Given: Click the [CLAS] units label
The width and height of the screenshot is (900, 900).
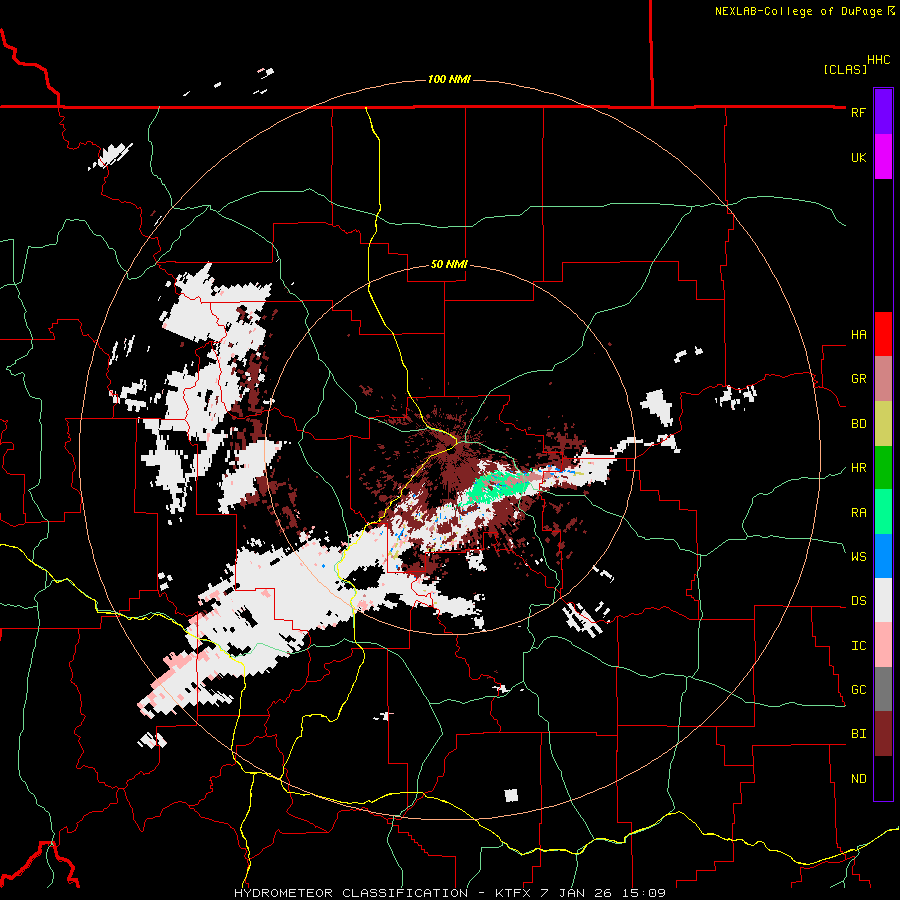Looking at the screenshot, I should [845, 69].
